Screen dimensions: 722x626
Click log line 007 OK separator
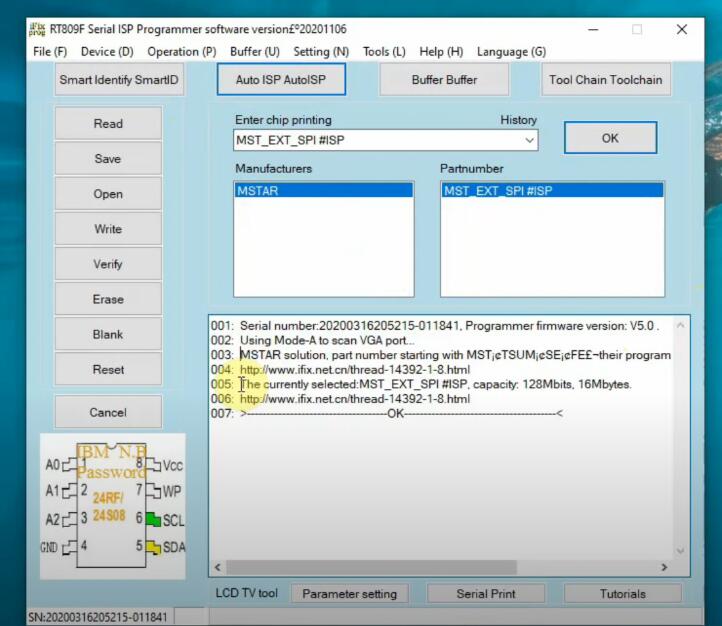click(x=401, y=413)
